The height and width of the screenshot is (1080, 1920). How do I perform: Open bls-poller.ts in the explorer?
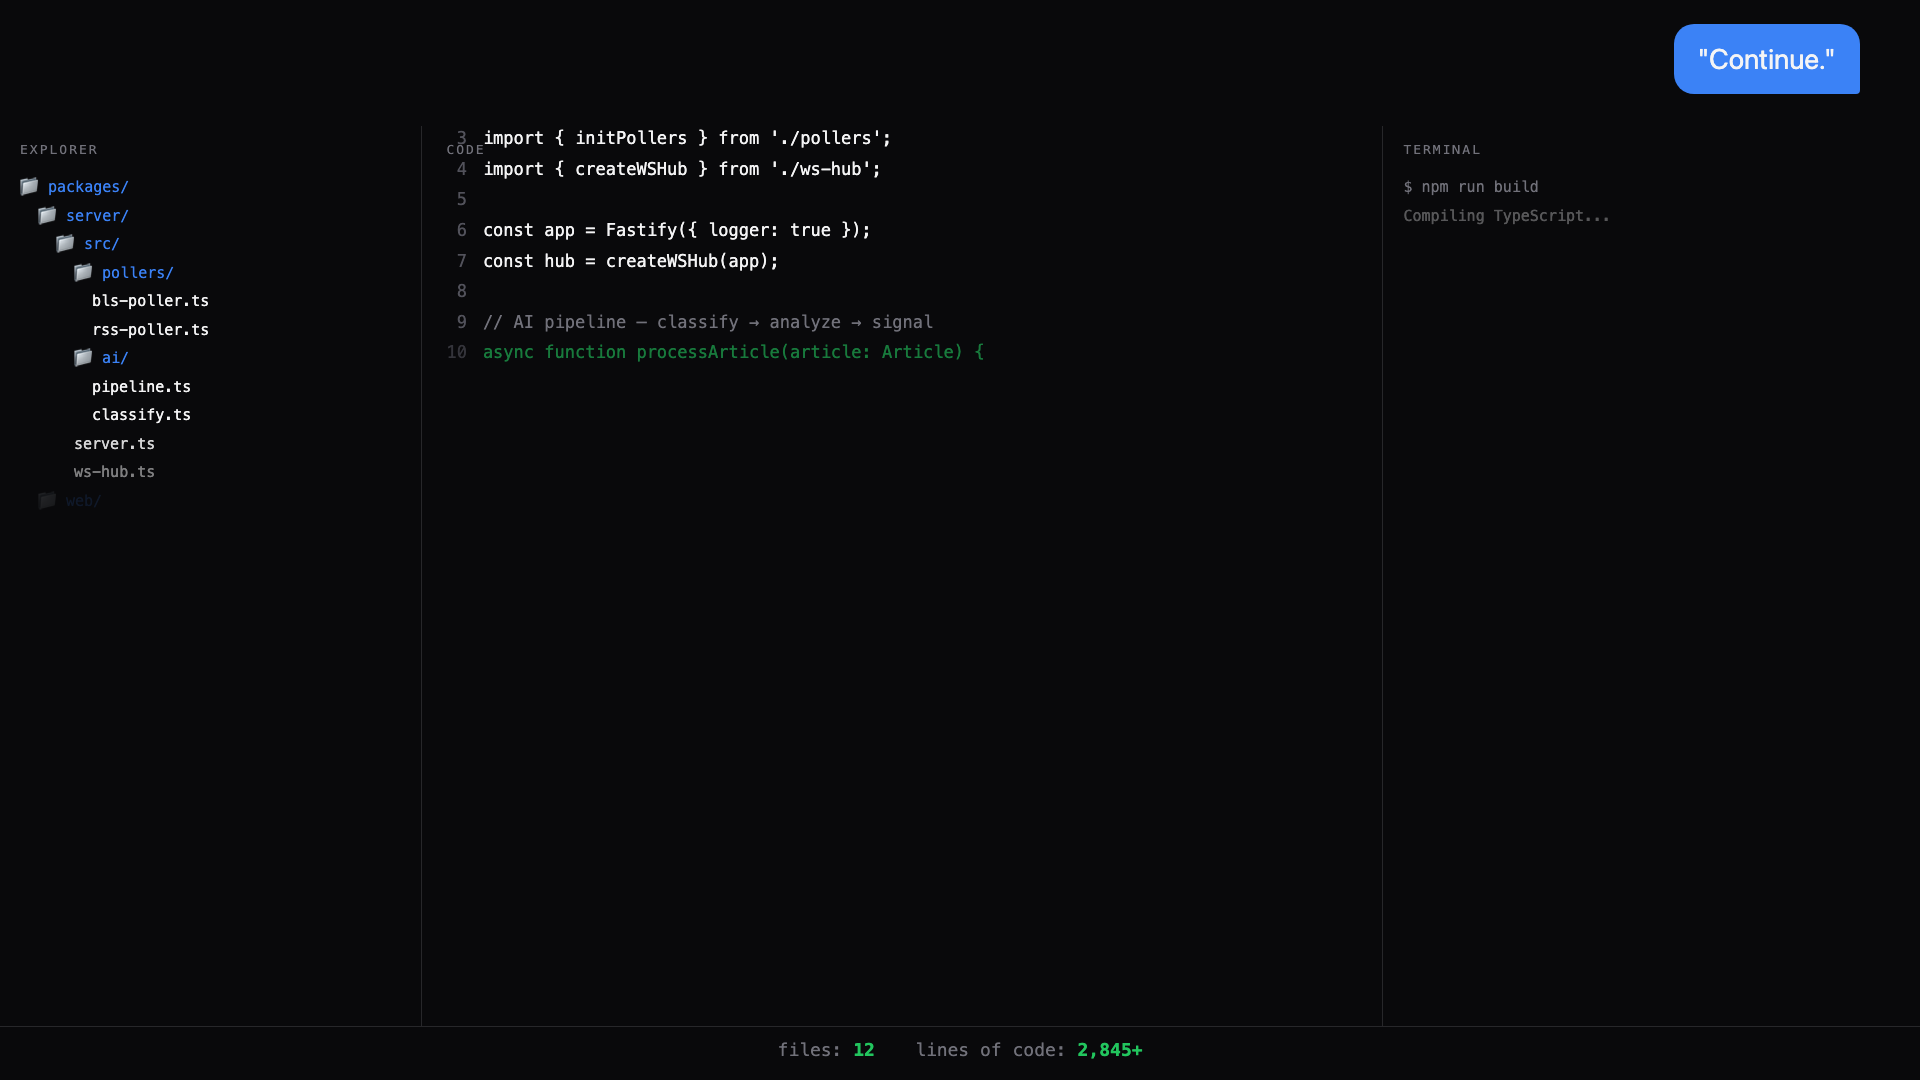coord(150,301)
